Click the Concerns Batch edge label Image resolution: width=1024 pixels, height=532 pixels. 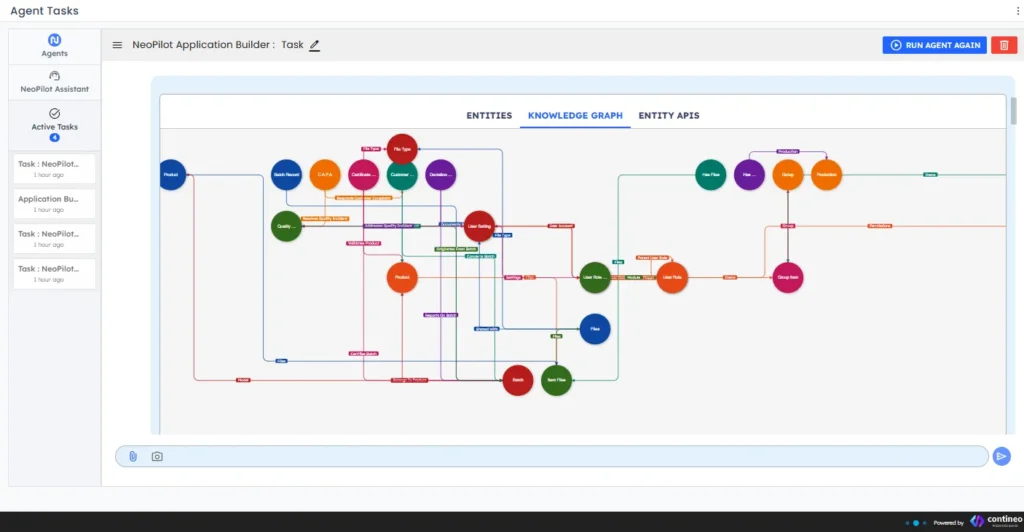(481, 257)
